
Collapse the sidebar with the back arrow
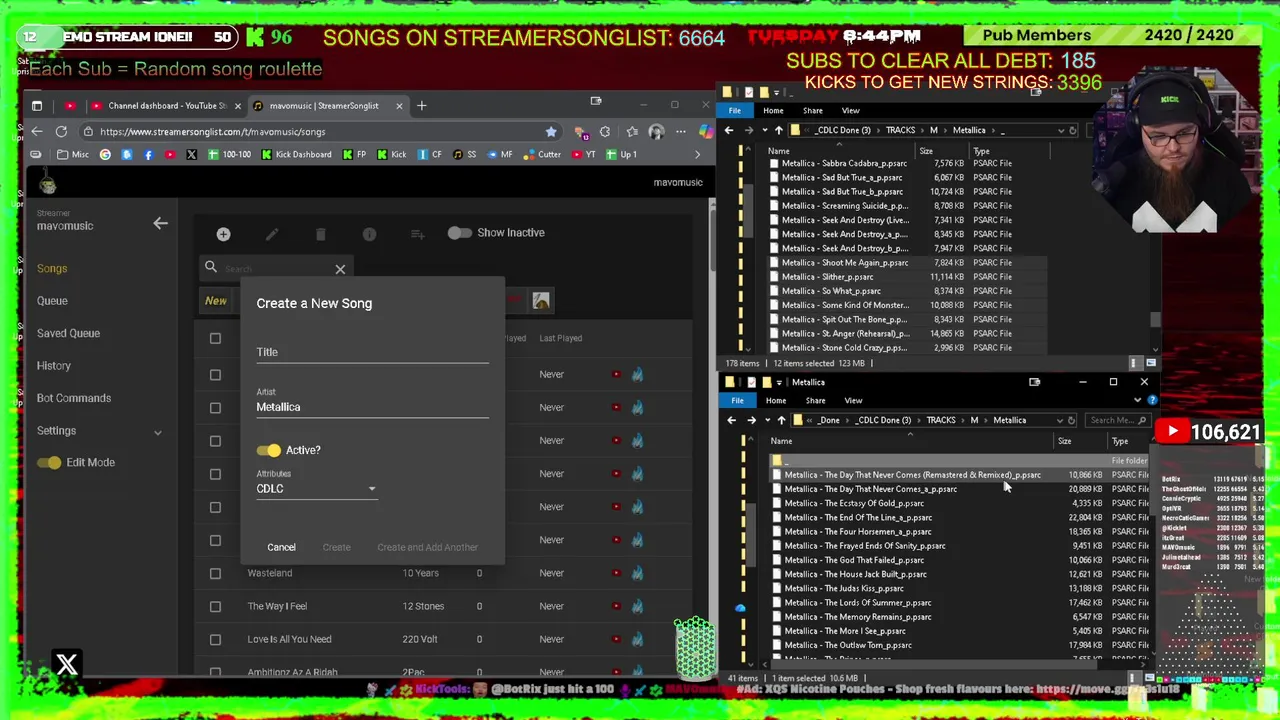[x=160, y=223]
